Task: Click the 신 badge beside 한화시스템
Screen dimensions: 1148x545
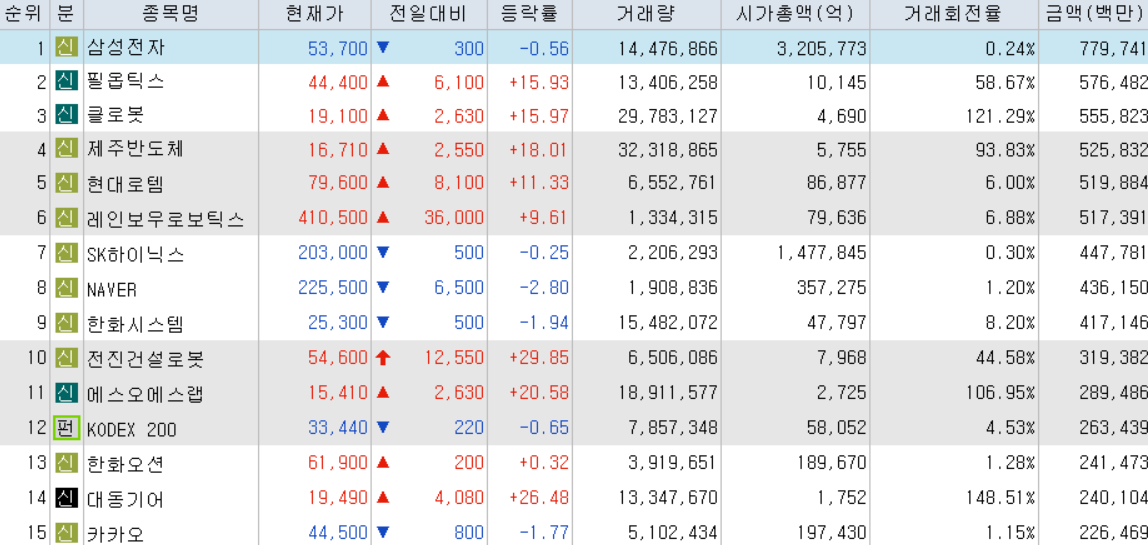Action: 66,323
